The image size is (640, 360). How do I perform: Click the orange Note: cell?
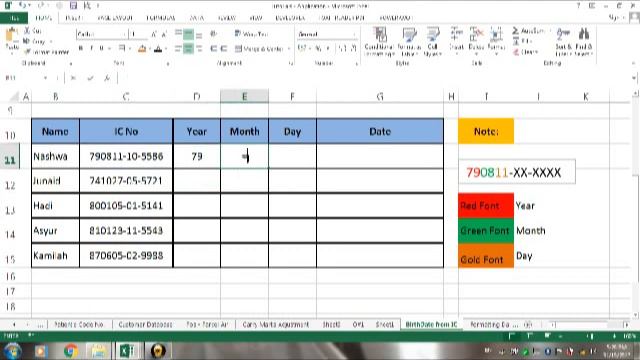[486, 131]
